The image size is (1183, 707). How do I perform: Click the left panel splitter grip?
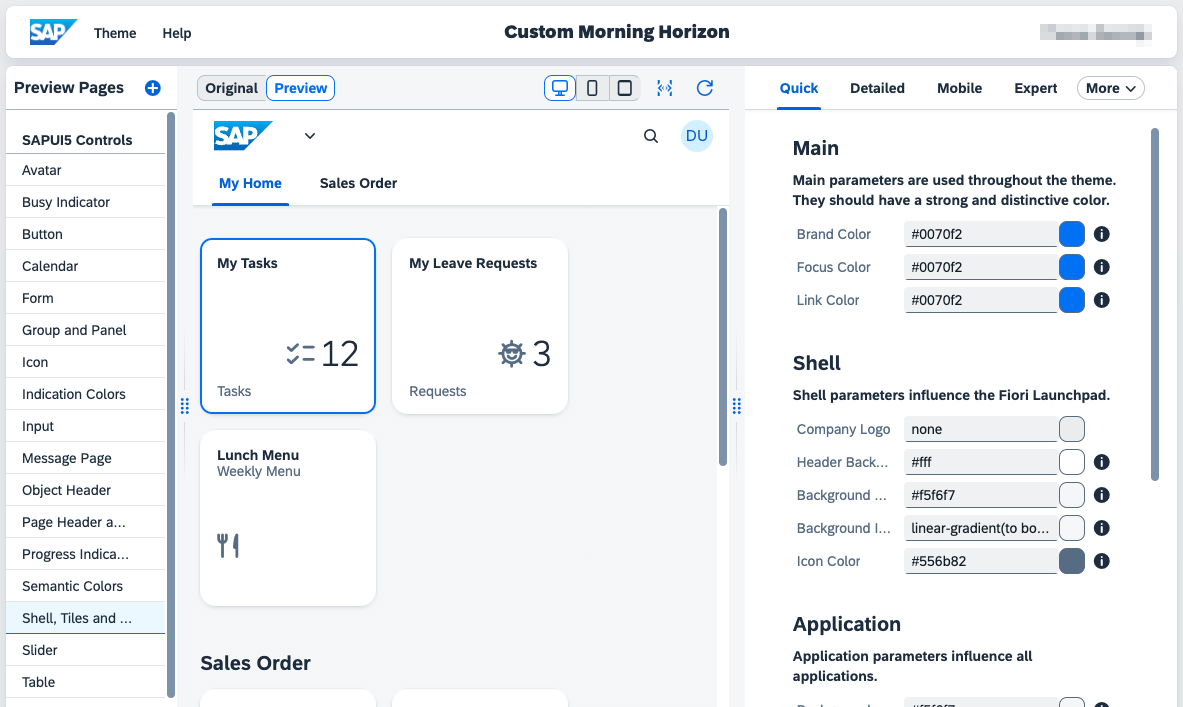click(185, 406)
